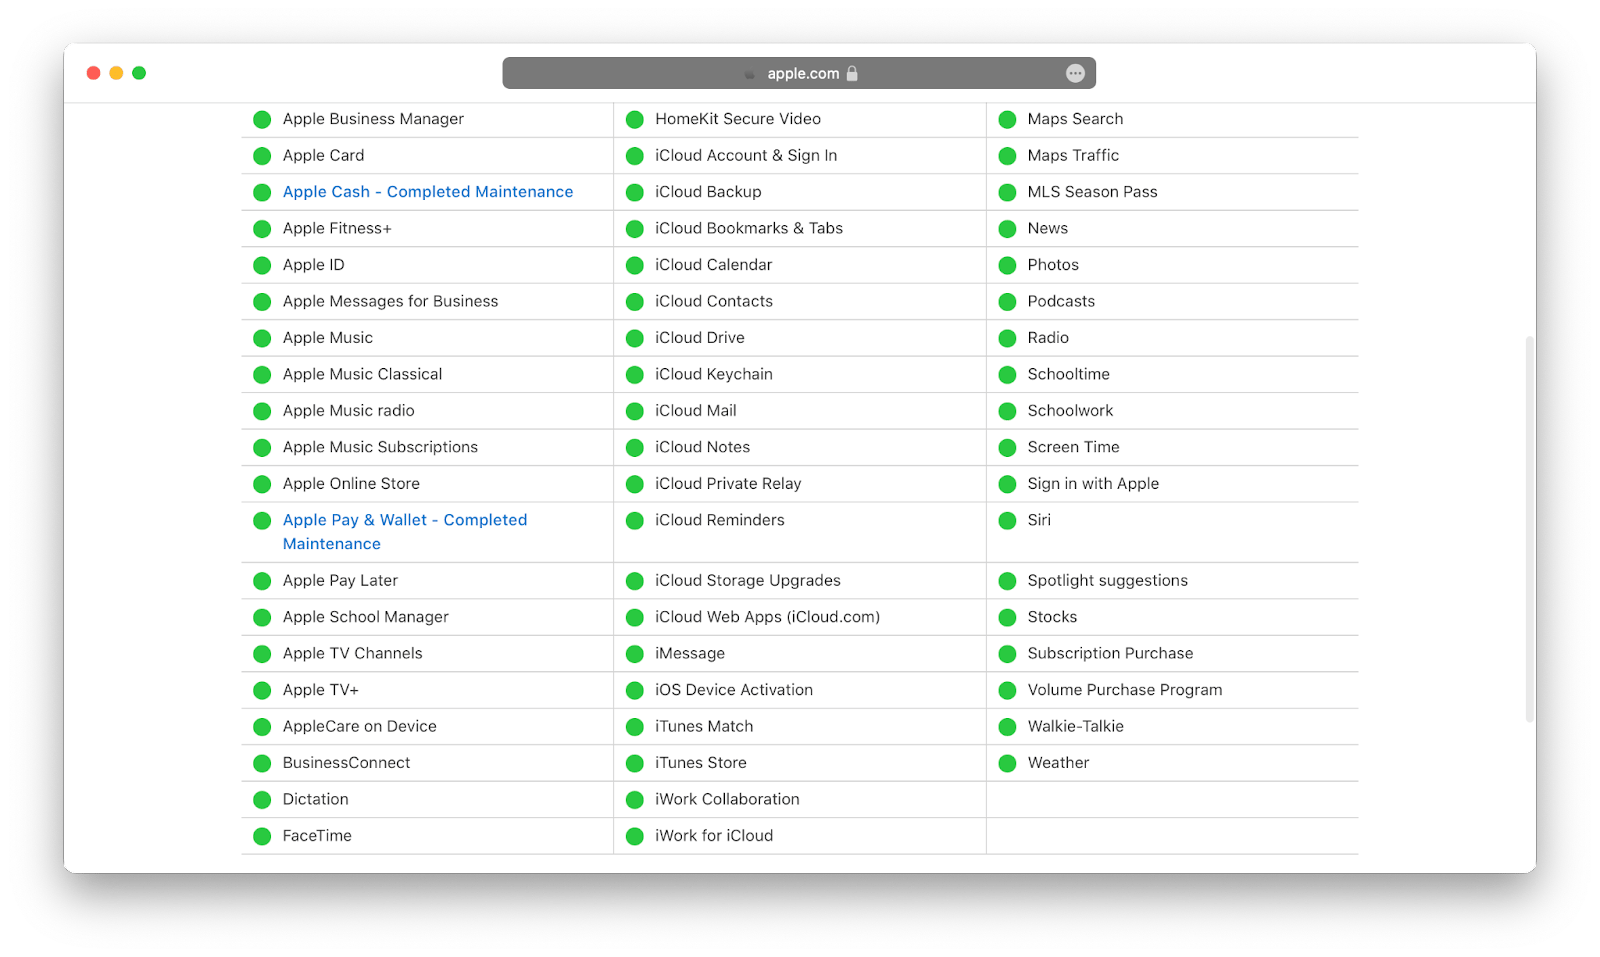Image resolution: width=1600 pixels, height=957 pixels.
Task: Click the green dot next to Photos
Action: click(1007, 265)
